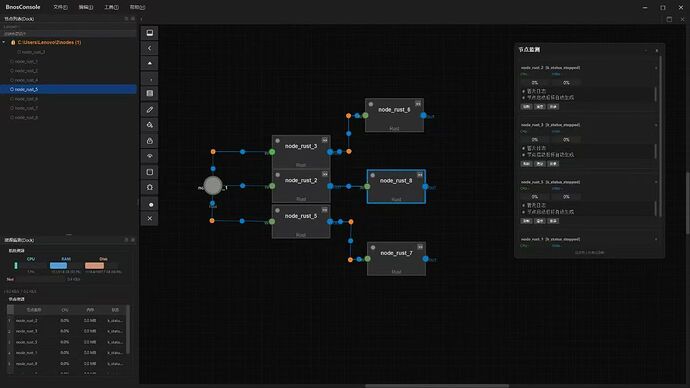Click the green input port of node_rust_5
This screenshot has width=690, height=388.
click(272, 222)
